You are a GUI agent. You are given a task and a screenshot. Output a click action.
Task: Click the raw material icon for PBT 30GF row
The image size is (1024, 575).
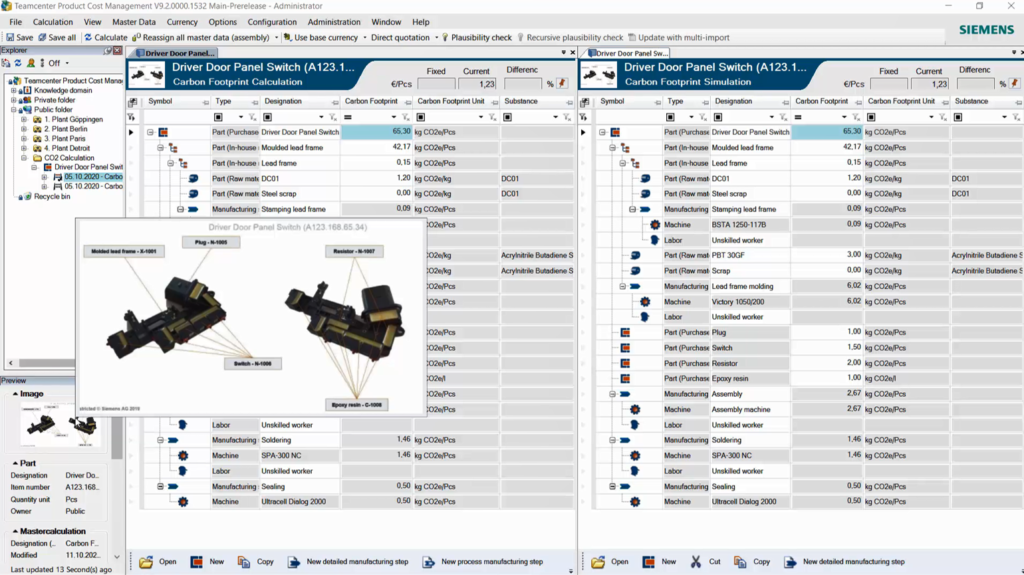635,255
